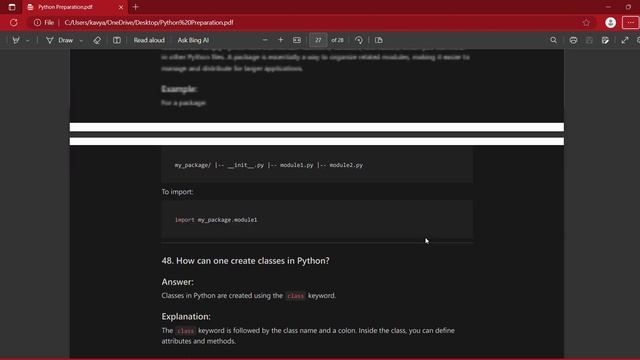
Task: Refresh the page
Action: click(13, 23)
